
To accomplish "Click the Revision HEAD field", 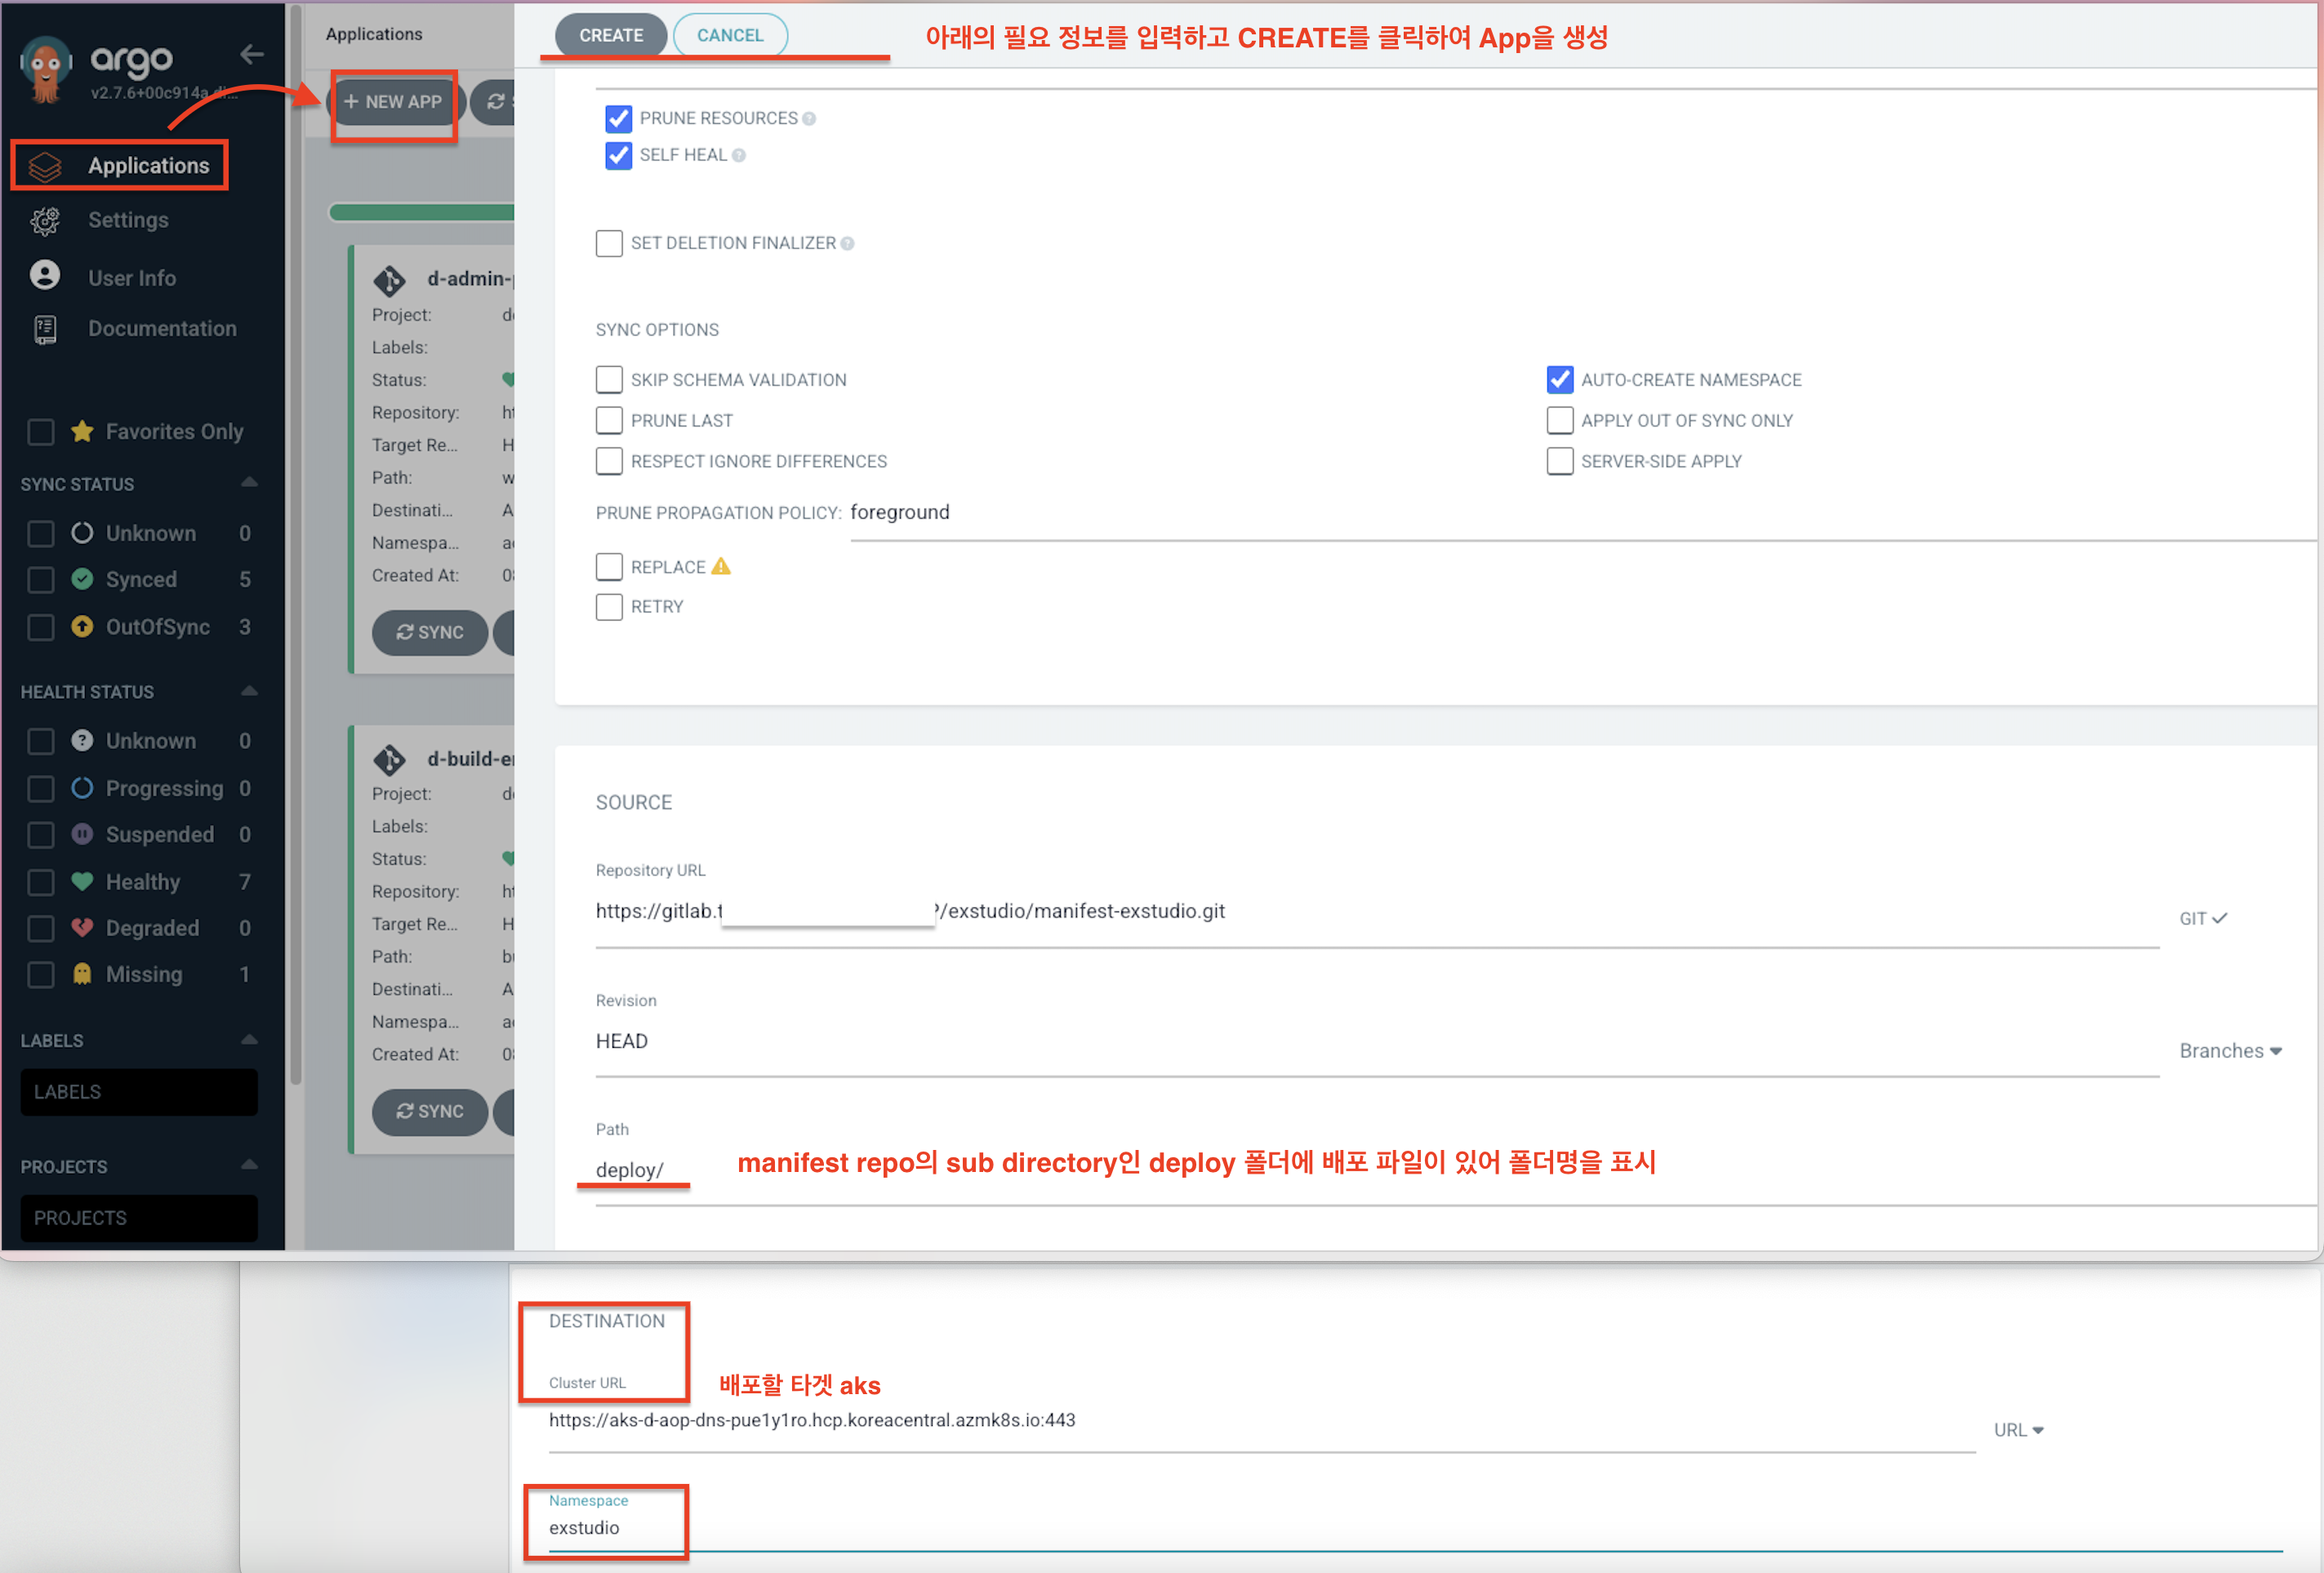I will (x=1377, y=1044).
